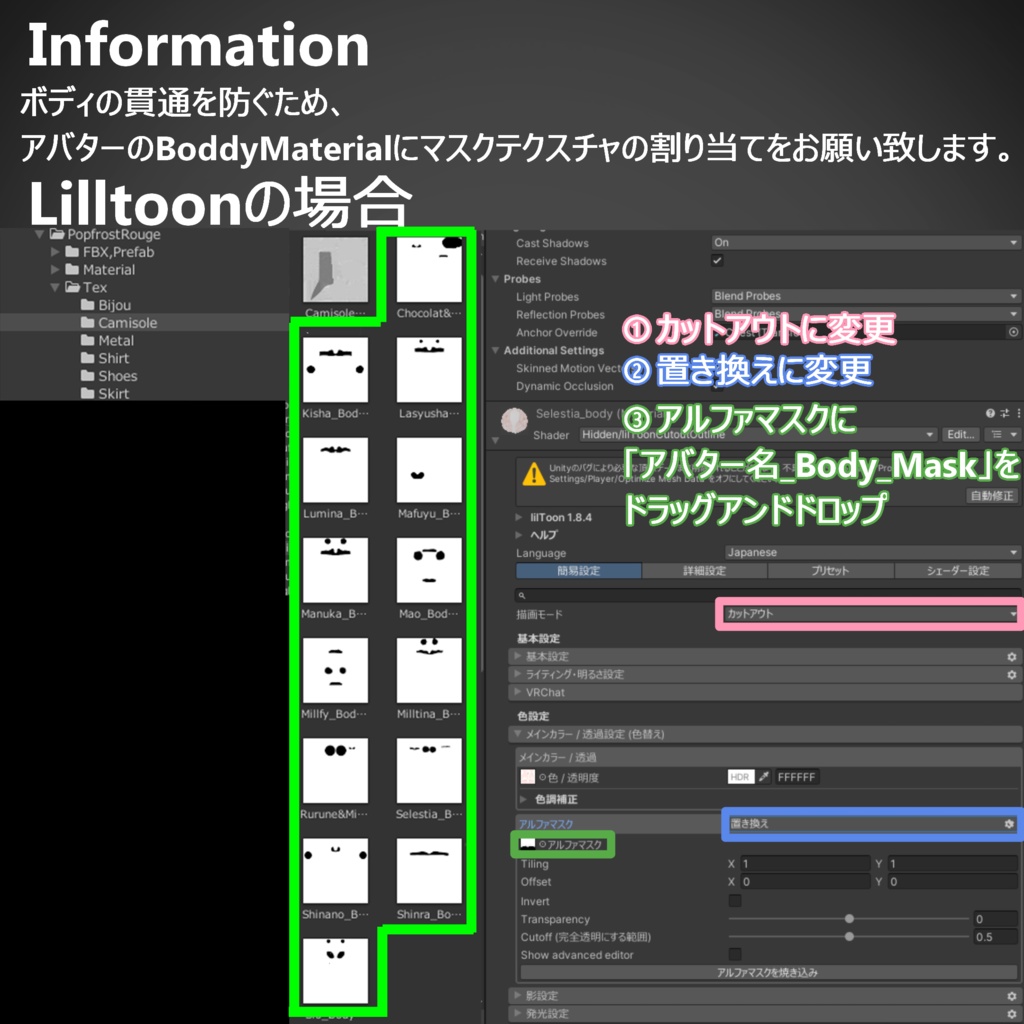
Task: Click the gear icon on ライティング・明るさ設定
Action: (x=1009, y=674)
